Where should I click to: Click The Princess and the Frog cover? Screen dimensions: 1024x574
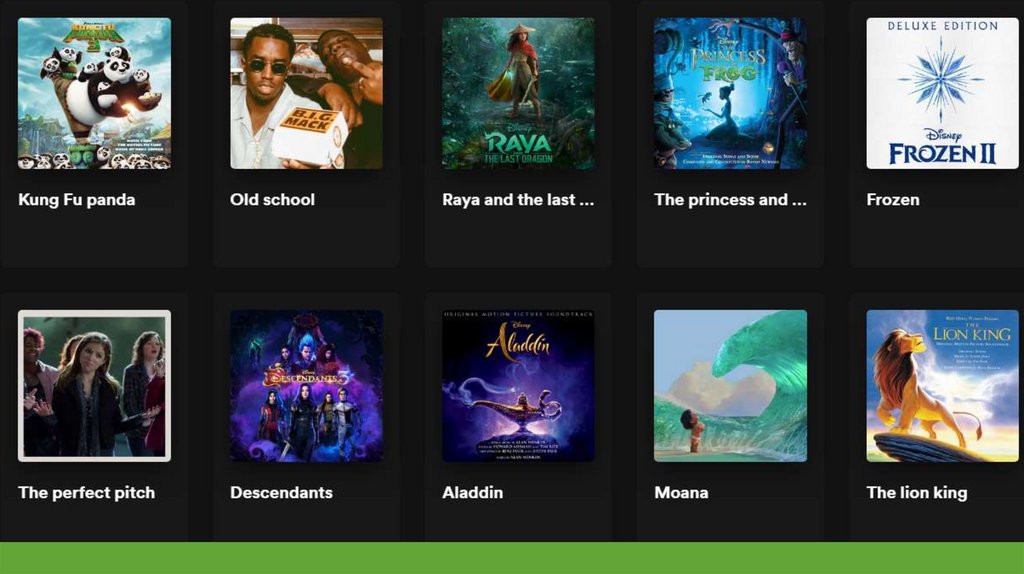730,93
